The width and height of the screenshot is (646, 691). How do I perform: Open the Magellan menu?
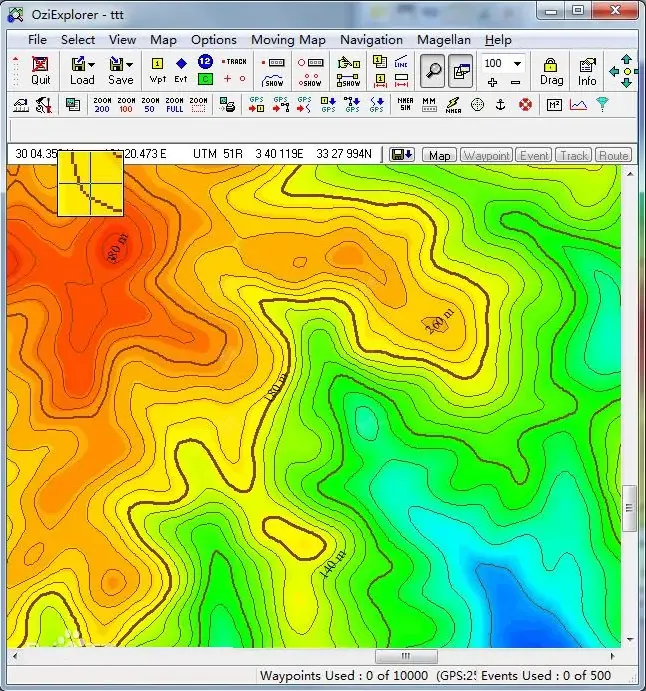click(x=443, y=40)
